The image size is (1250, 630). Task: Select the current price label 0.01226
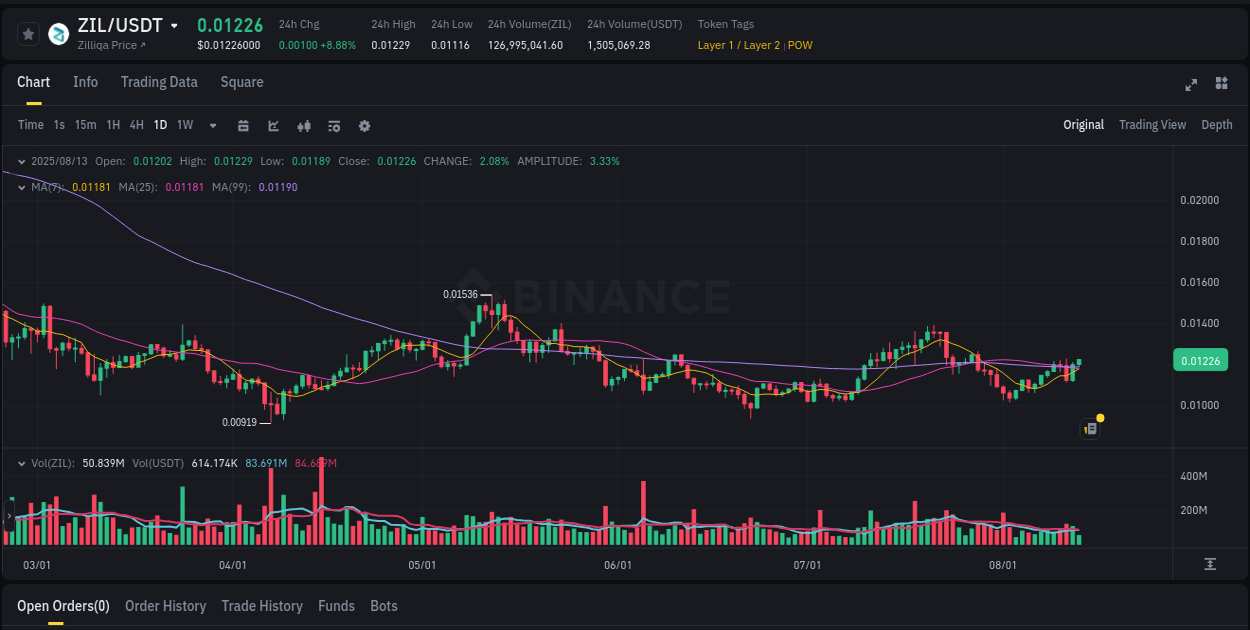click(1200, 360)
